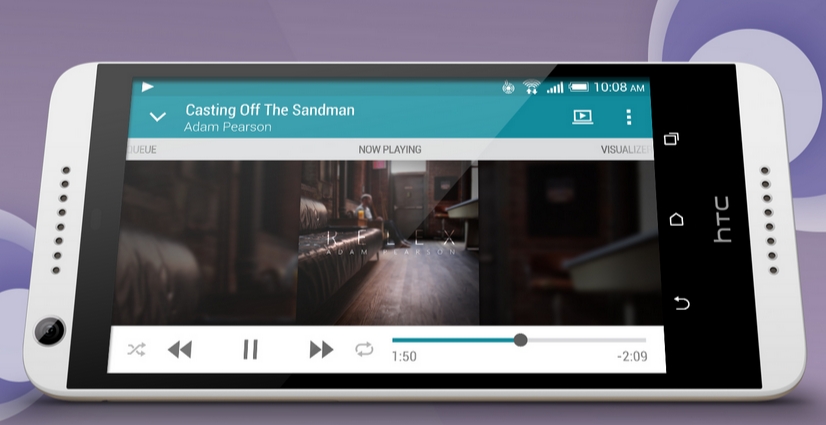Click the center album art cover
Viewport: 826px width, 425px height.
point(389,243)
